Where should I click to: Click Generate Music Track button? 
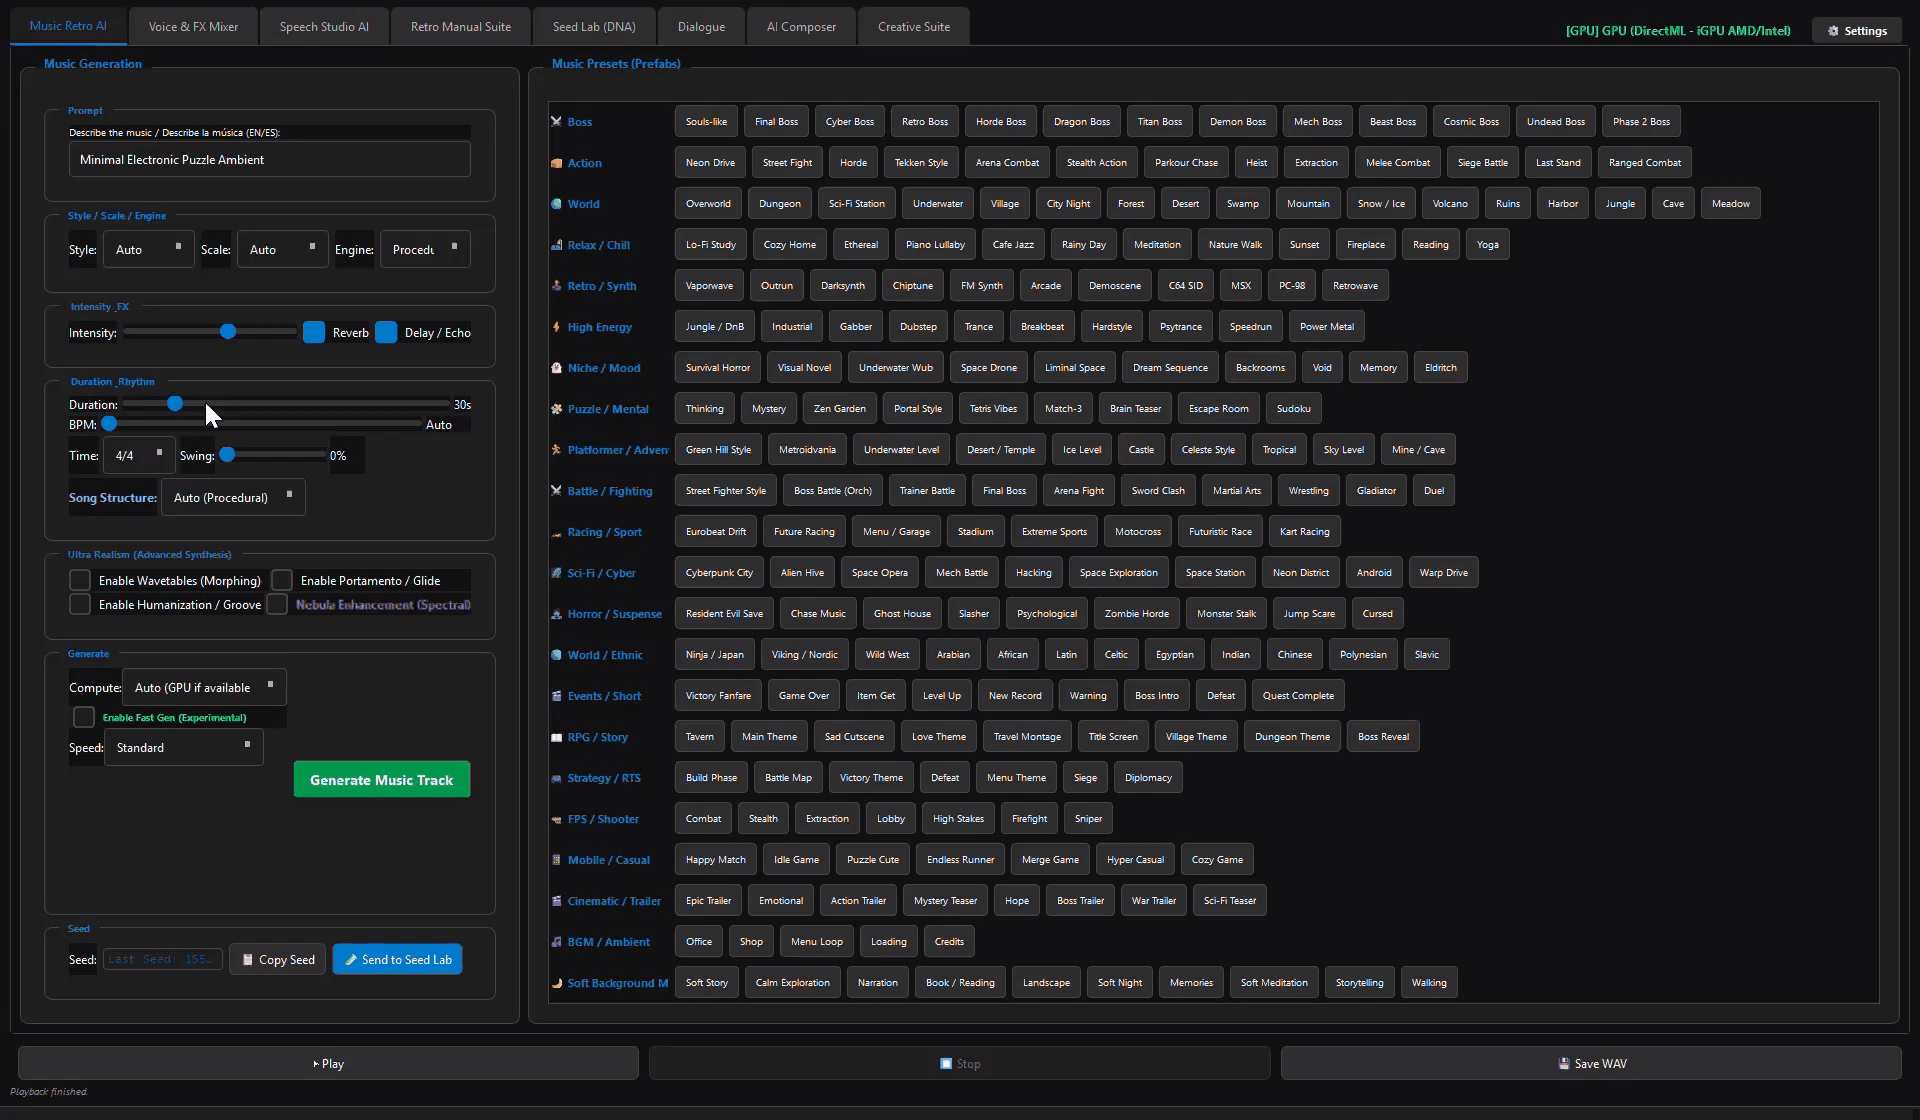382,780
